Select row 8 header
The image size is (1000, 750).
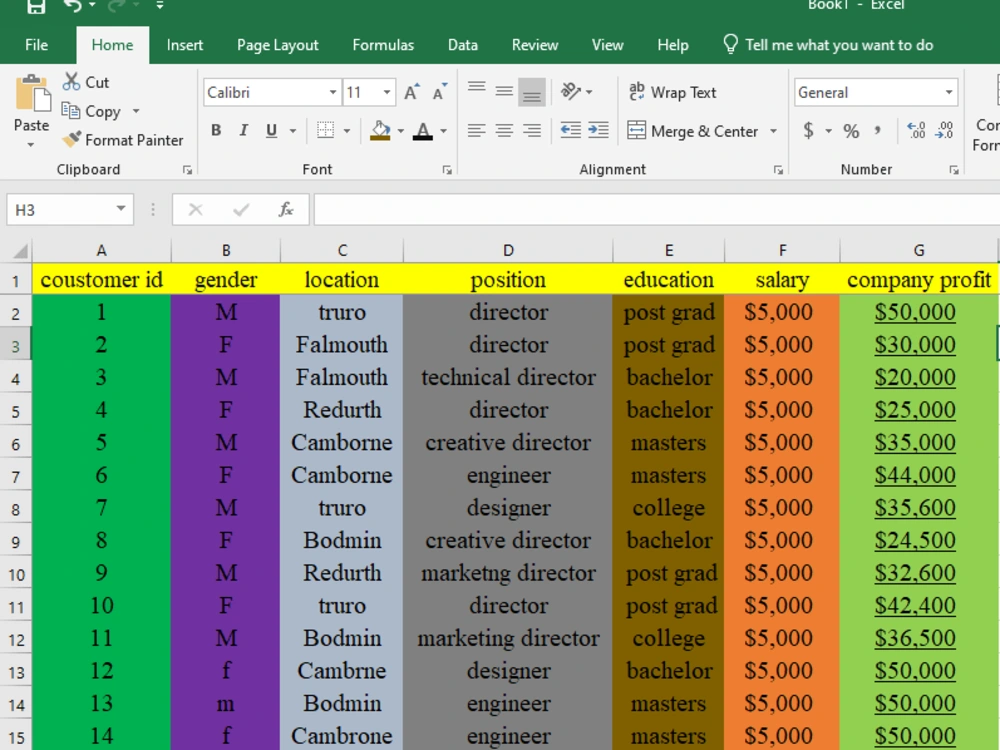pyautogui.click(x=16, y=508)
